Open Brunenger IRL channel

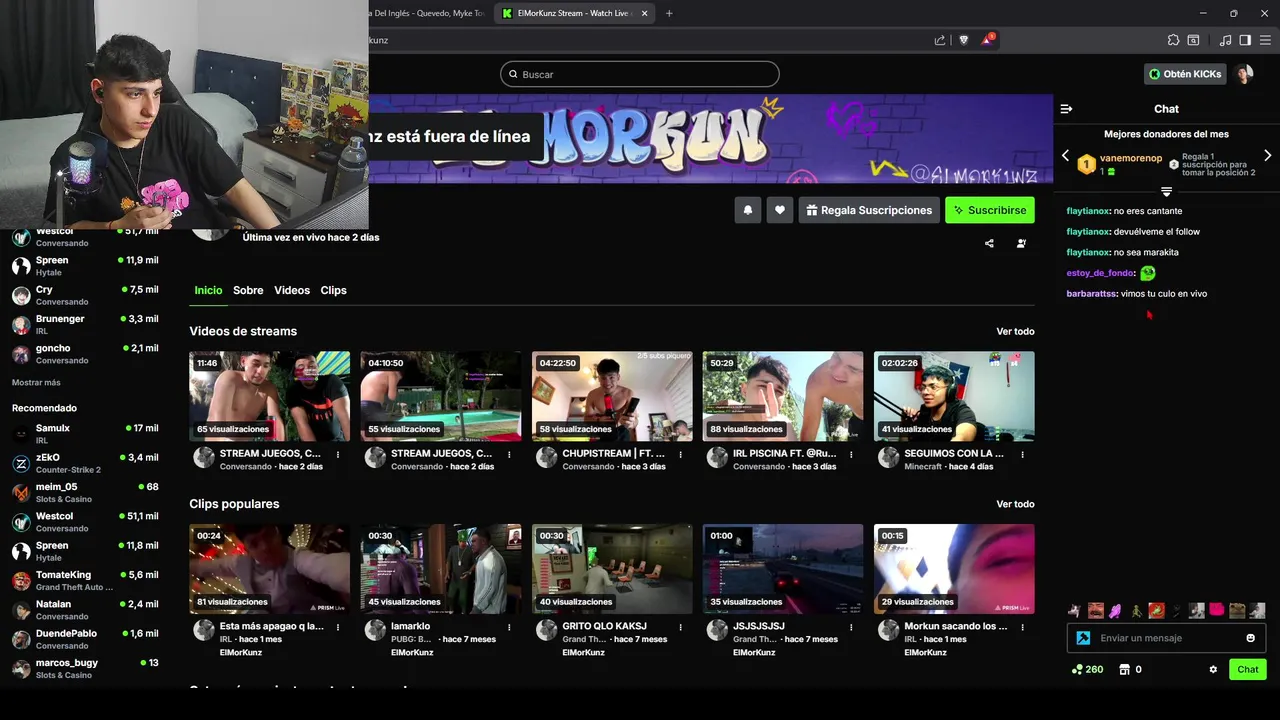pyautogui.click(x=85, y=324)
